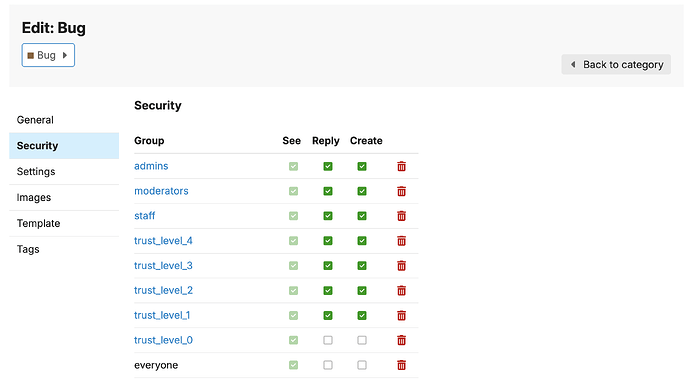Follow the staff group link
This screenshot has height=390, width=690.
pyautogui.click(x=144, y=216)
